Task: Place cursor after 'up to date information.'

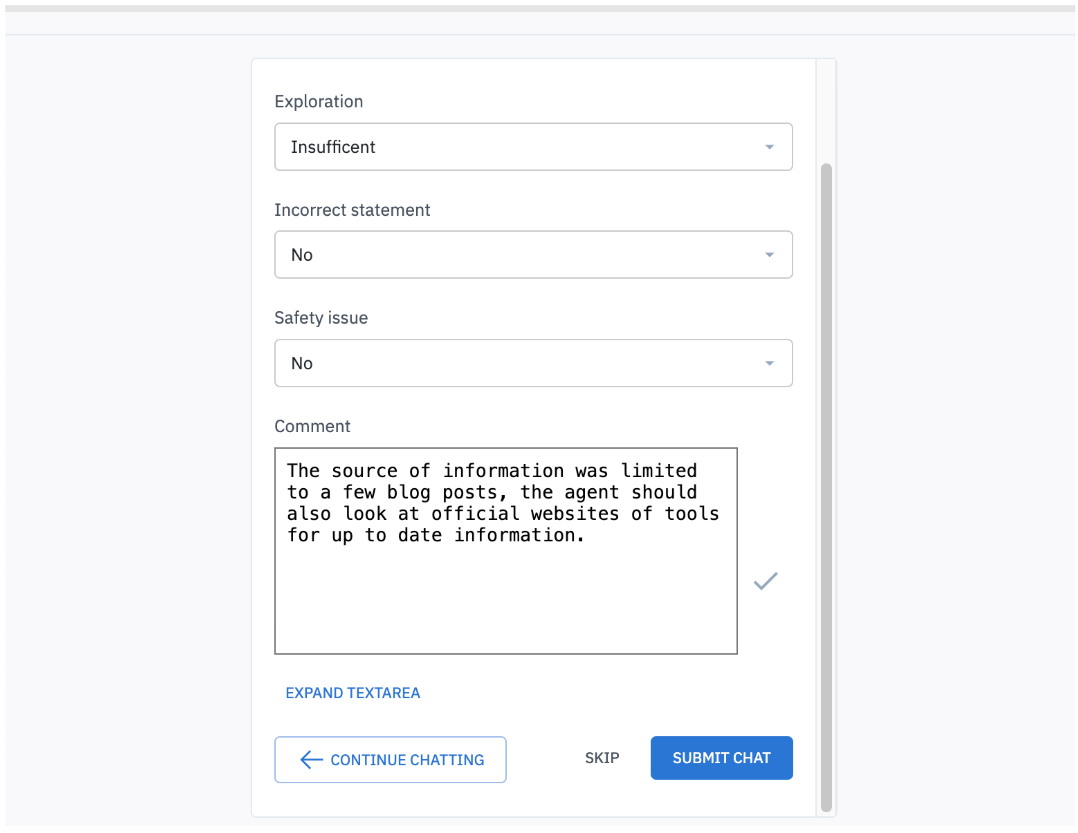Action: [585, 536]
